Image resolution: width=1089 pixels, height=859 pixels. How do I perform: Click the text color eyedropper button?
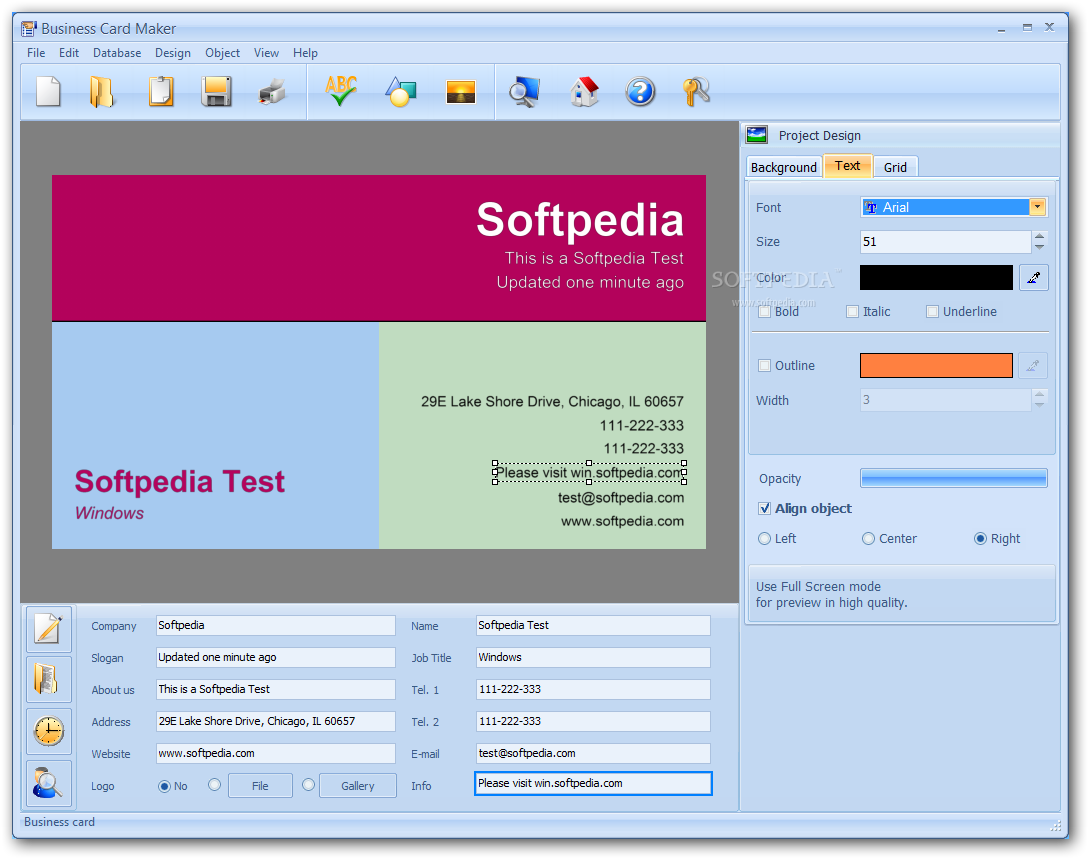[1033, 278]
